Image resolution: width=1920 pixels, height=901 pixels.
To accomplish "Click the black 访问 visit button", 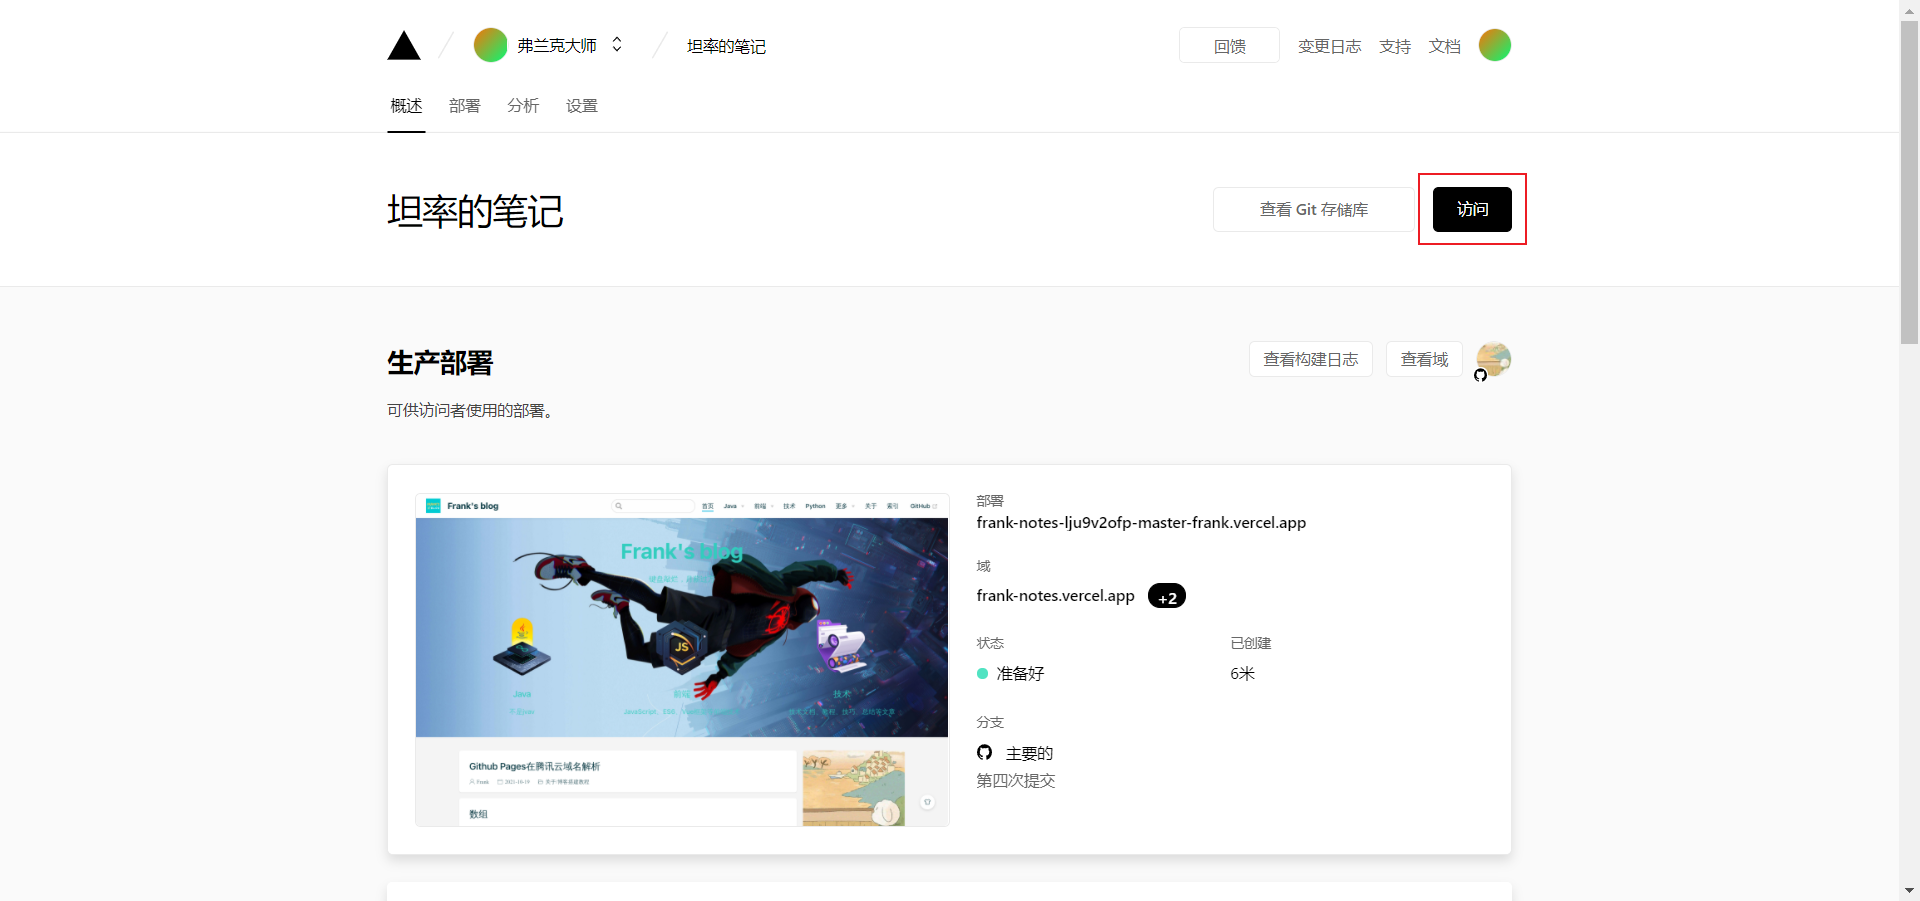I will pyautogui.click(x=1472, y=209).
